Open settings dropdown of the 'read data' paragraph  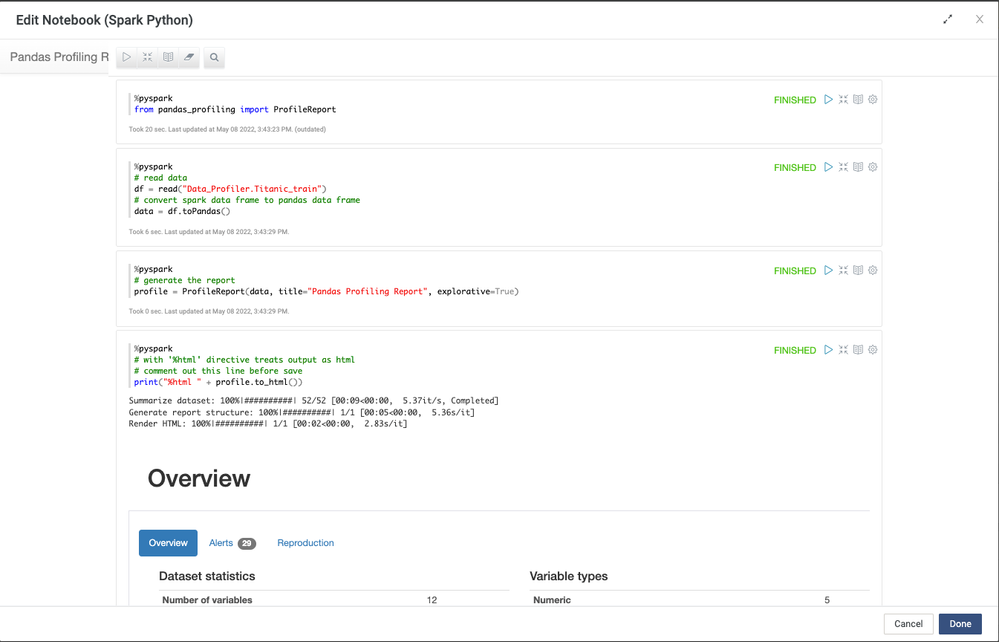(x=873, y=168)
